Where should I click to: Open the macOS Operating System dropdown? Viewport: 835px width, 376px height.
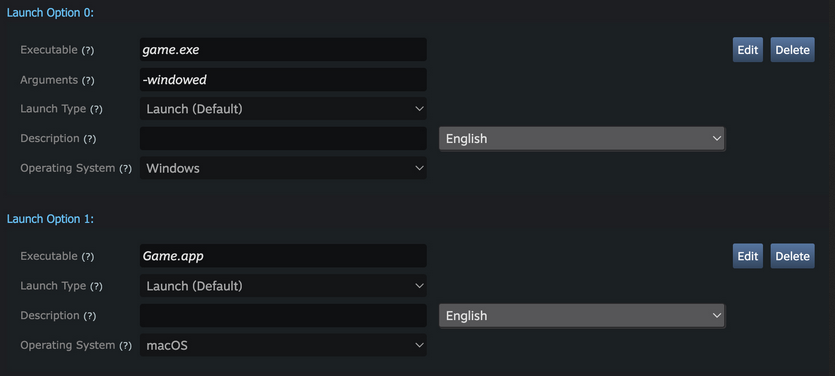point(283,346)
